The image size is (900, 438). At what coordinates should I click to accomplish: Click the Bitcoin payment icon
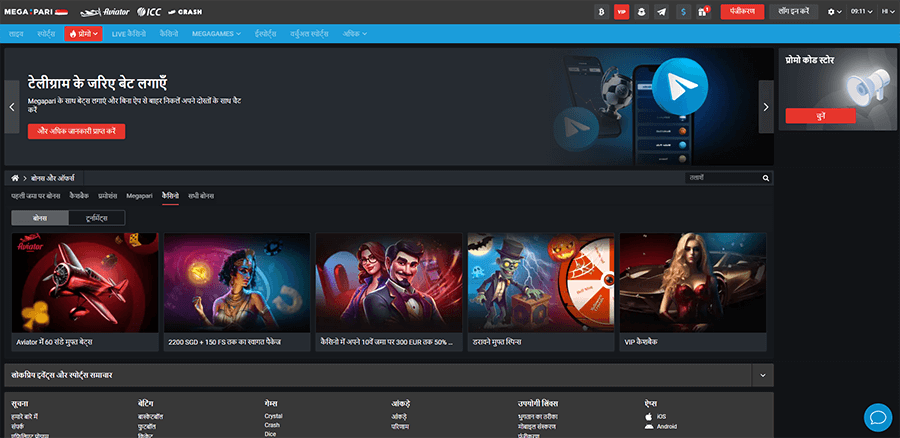(x=602, y=11)
